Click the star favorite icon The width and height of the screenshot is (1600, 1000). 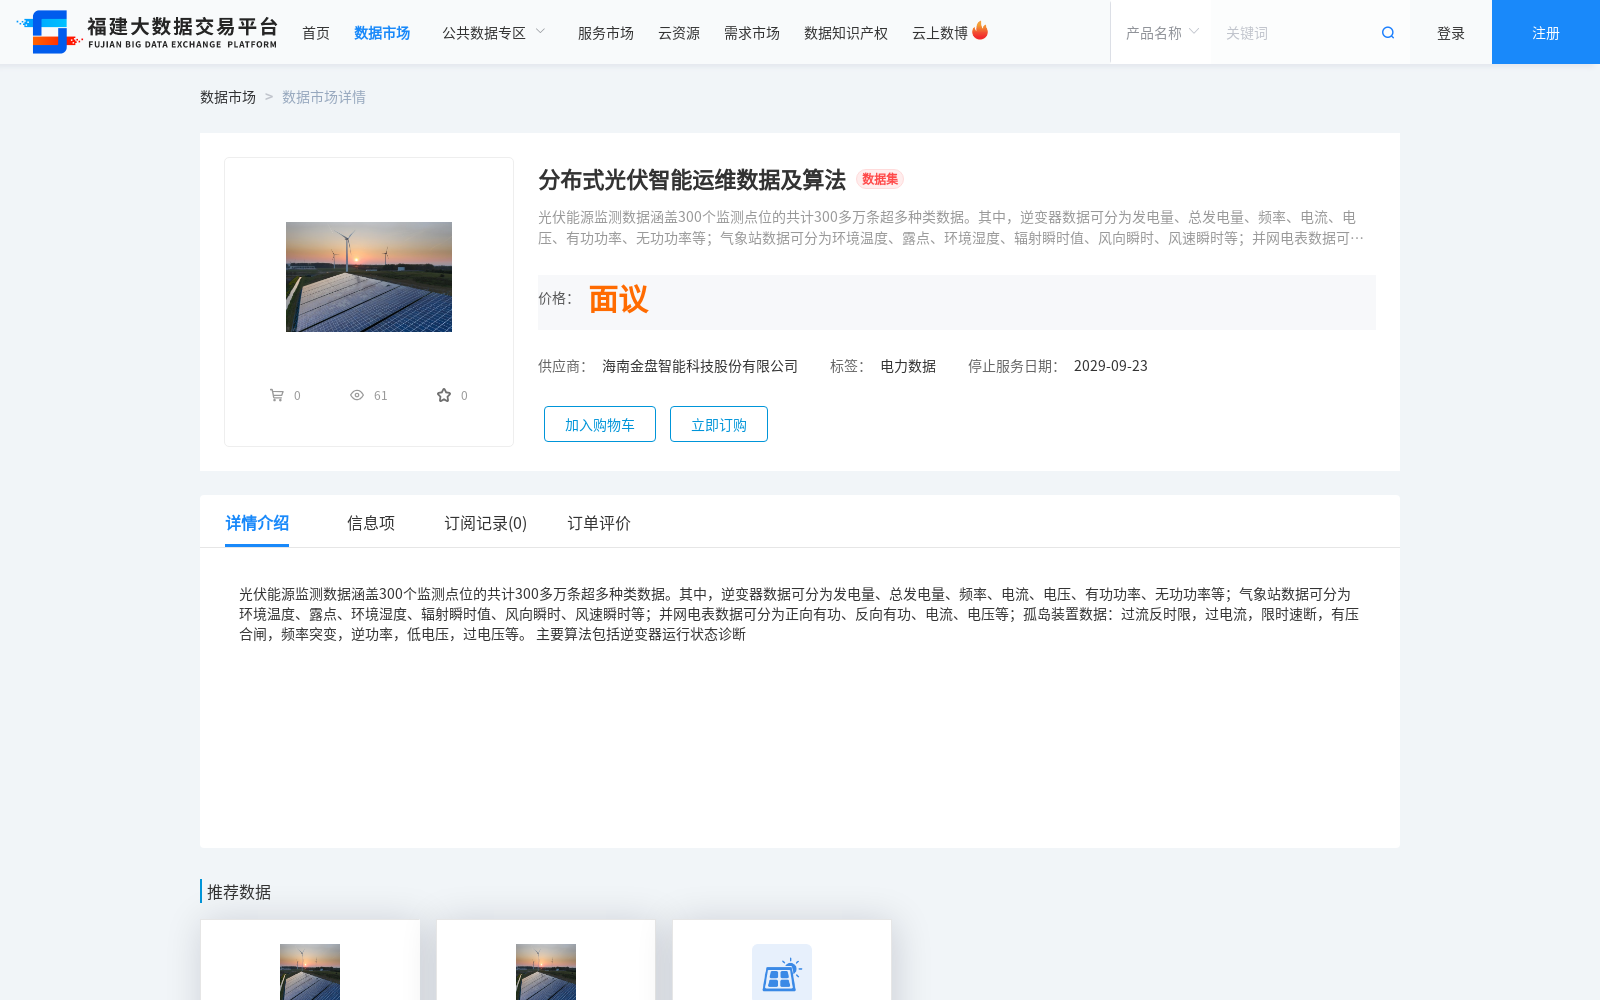point(444,395)
